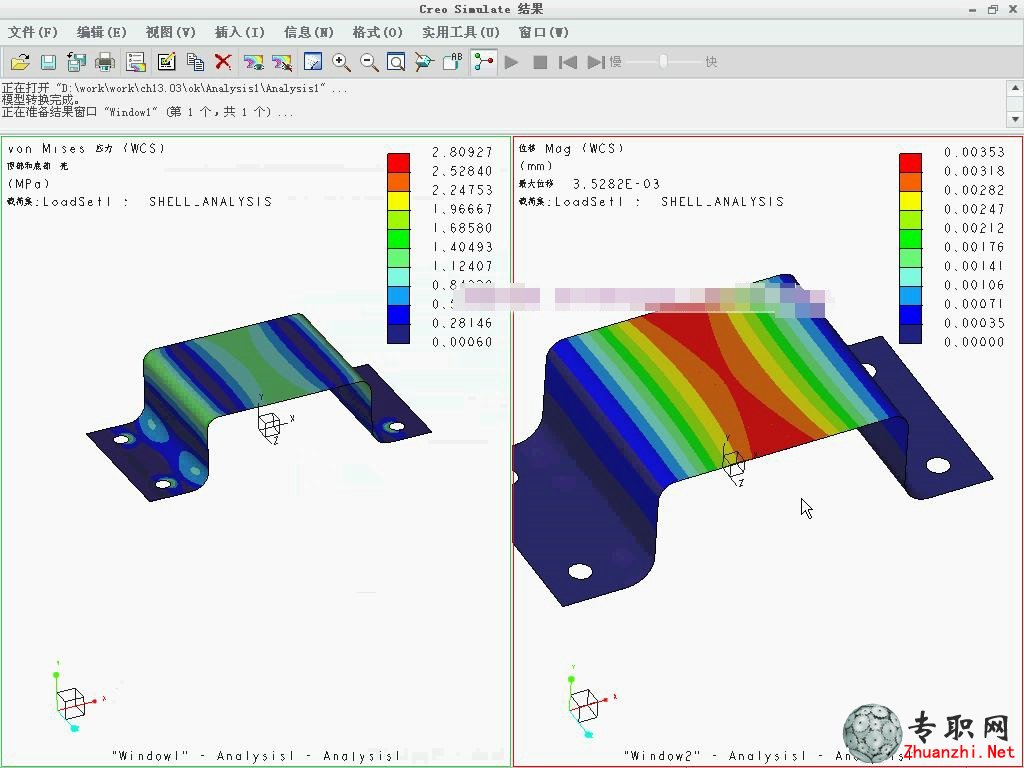This screenshot has height=768, width=1024.
Task: Open the result window definition icon
Action: [x=136, y=62]
